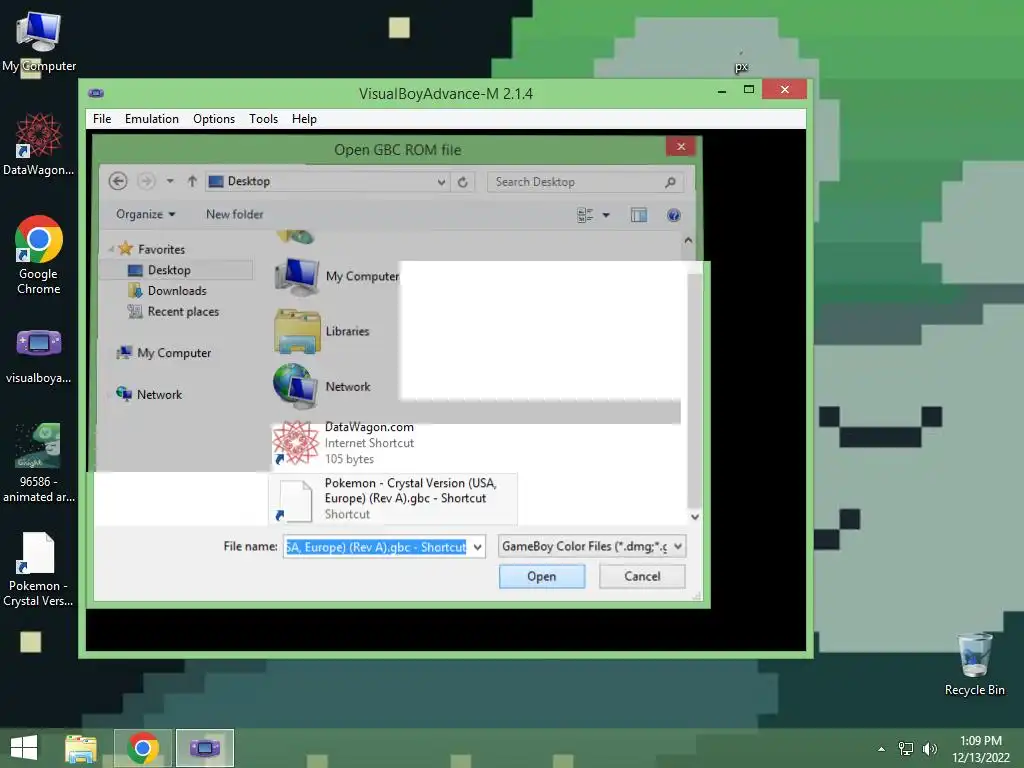This screenshot has width=1024, height=768.
Task: Select the DataWagon.com Internet Shortcut file
Action: click(x=344, y=443)
